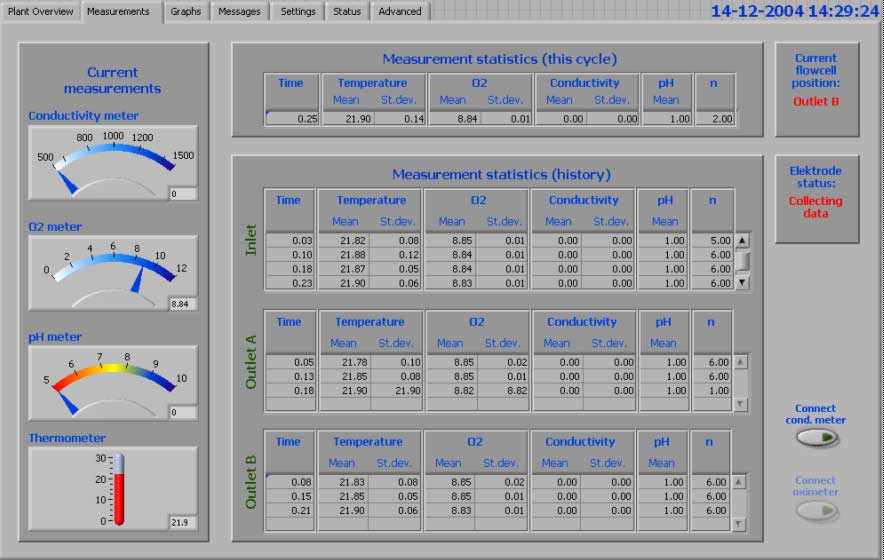Click the Outlet B flowcell position indicator

point(816,101)
